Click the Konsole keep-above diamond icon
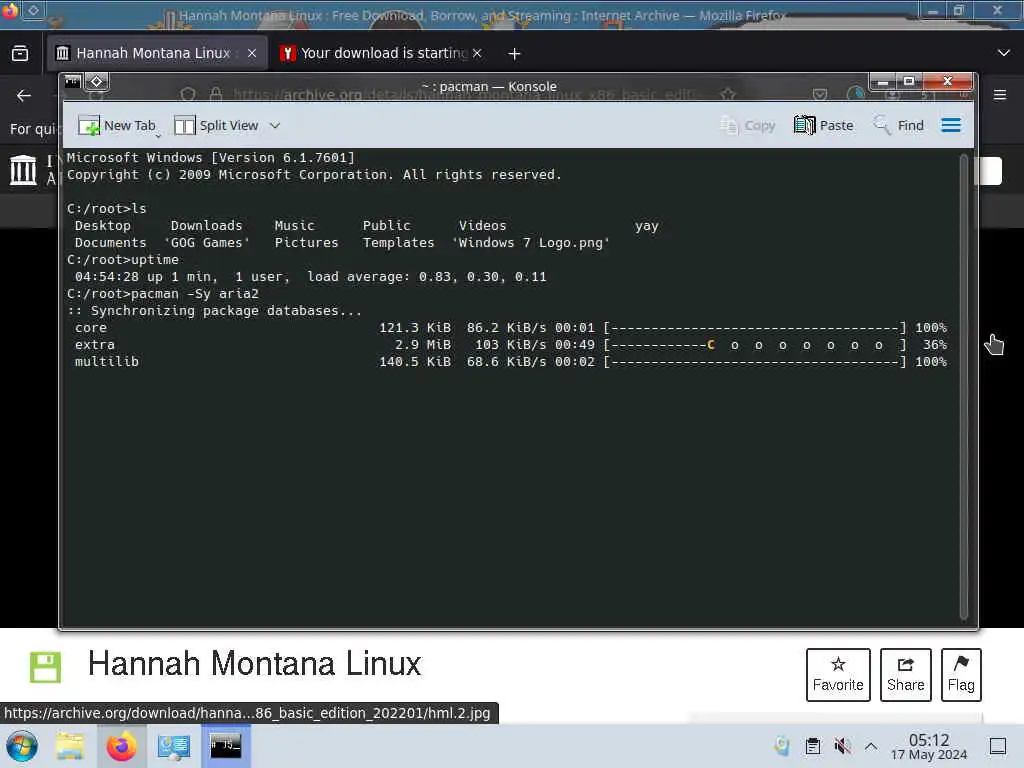The image size is (1024, 768). click(x=97, y=82)
